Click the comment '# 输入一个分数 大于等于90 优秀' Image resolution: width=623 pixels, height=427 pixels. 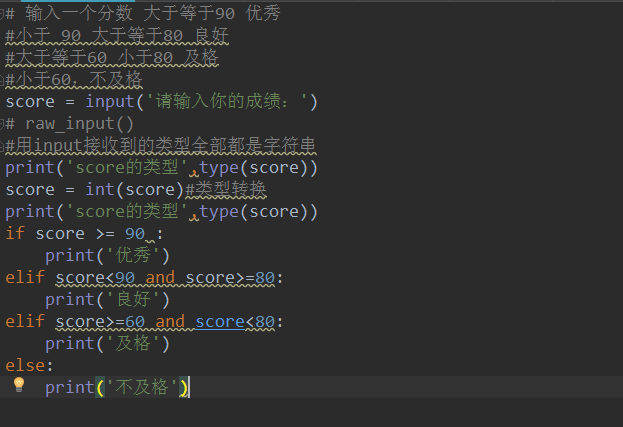click(x=143, y=14)
